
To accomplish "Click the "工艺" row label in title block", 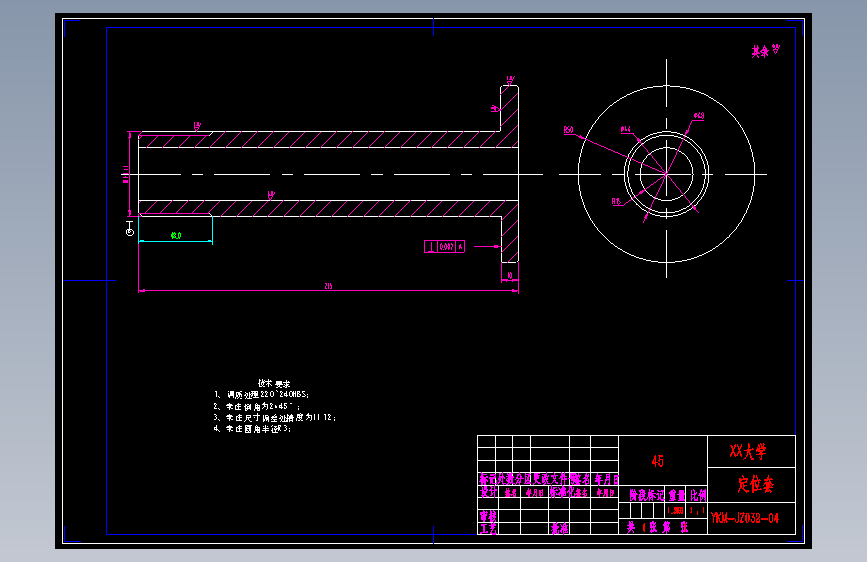I will click(488, 528).
